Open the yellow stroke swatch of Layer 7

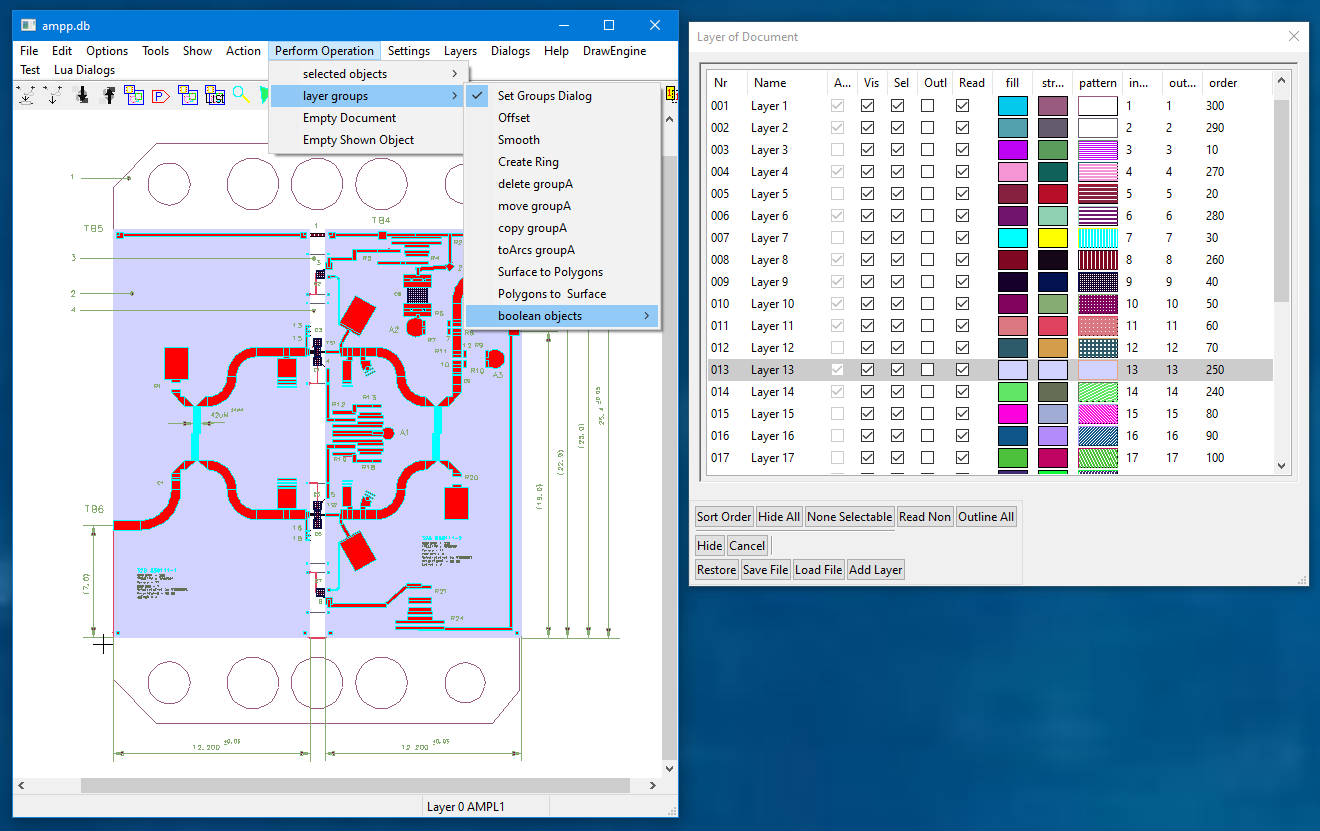pos(1052,238)
